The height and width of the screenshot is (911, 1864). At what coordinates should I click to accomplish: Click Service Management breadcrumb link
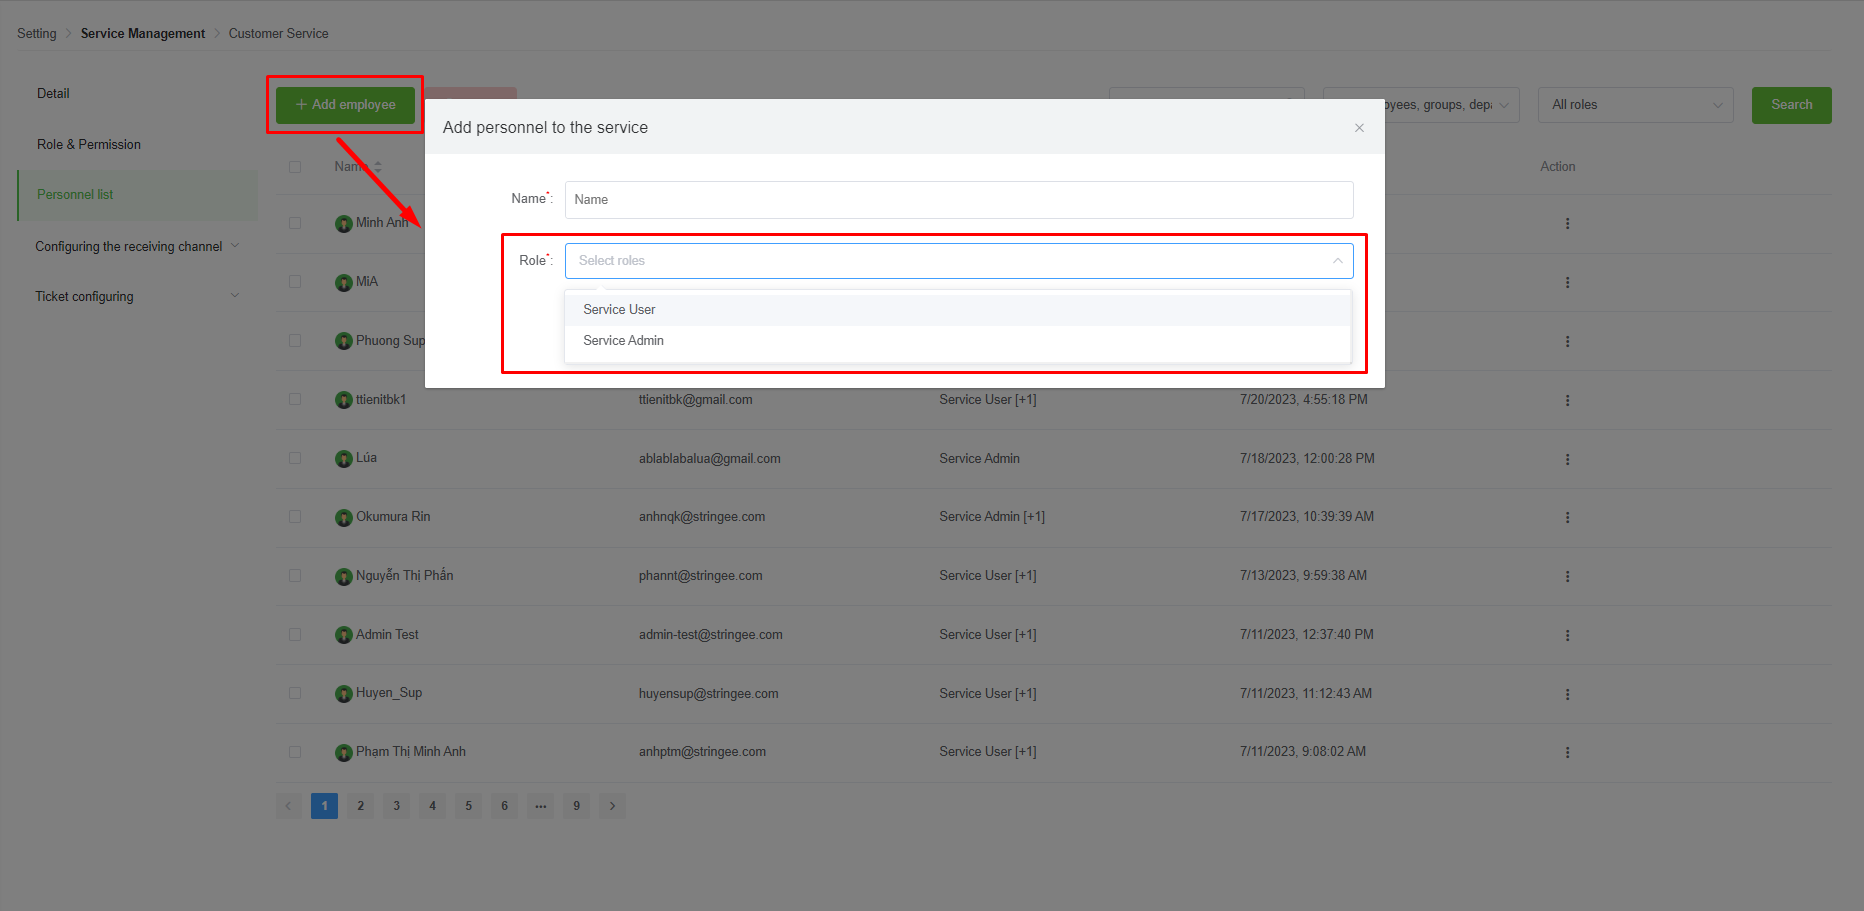pos(143,33)
